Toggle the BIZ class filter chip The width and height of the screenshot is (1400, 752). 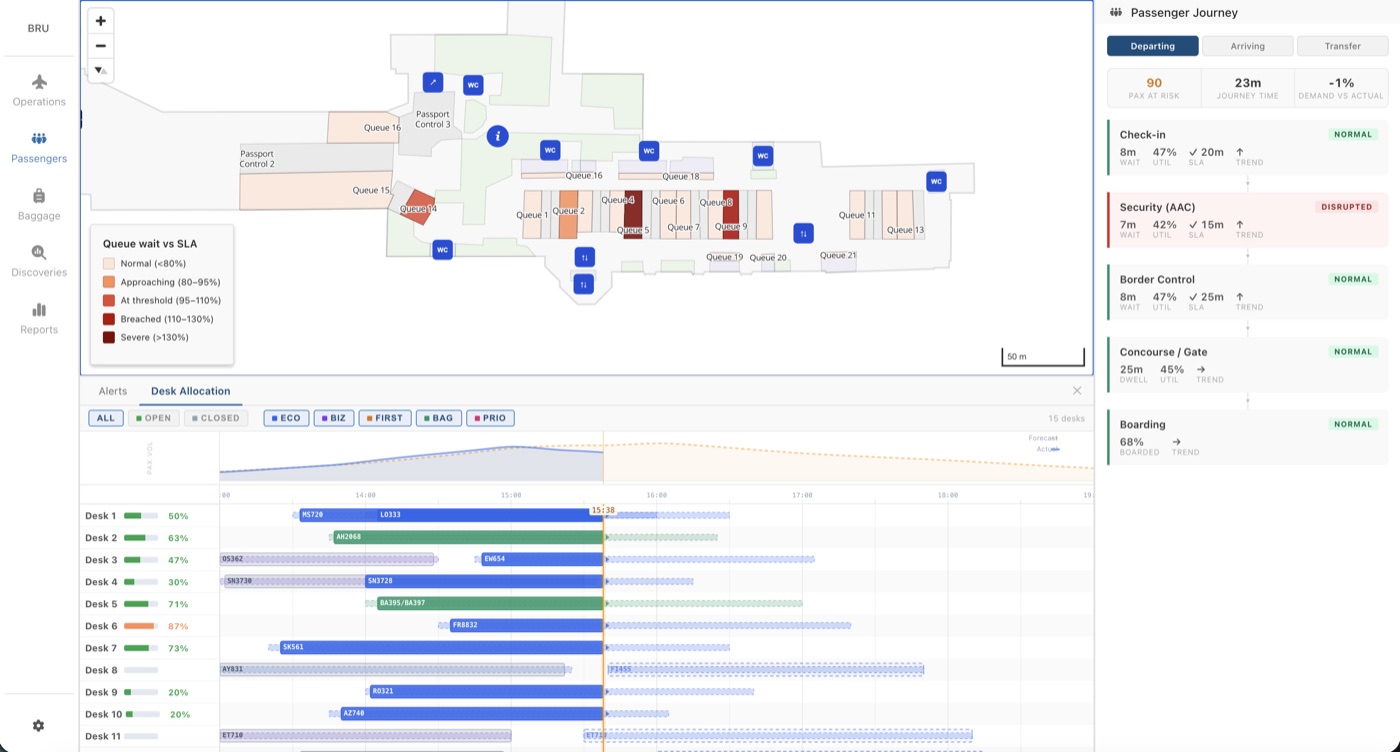335,418
